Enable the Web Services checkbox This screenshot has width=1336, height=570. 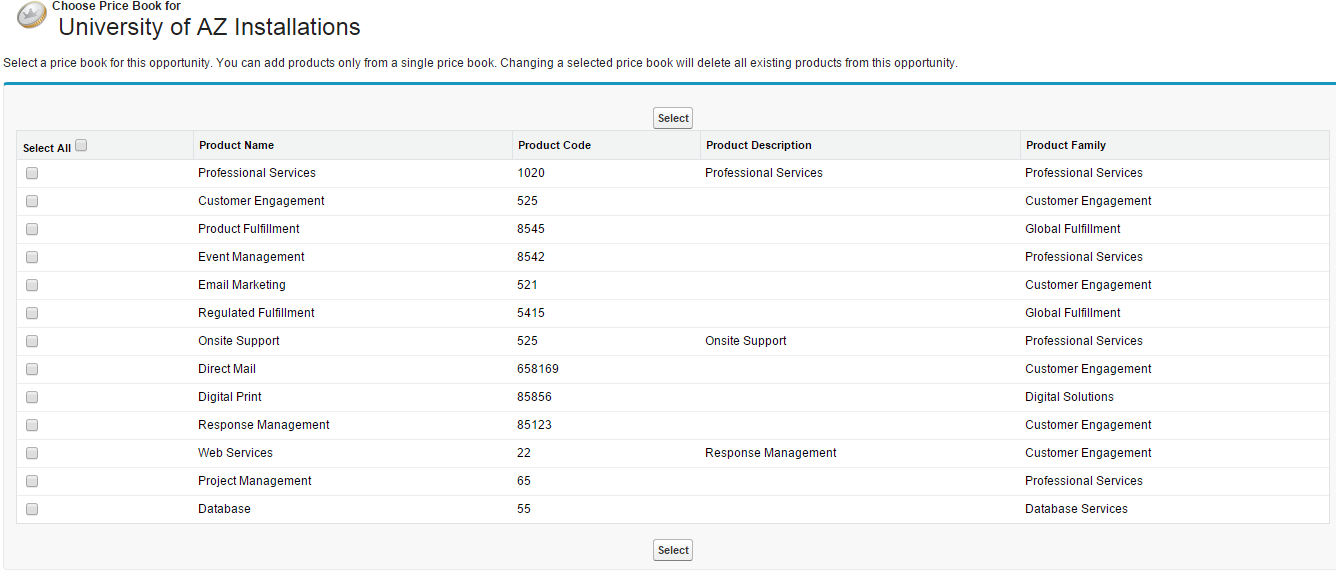pos(32,453)
